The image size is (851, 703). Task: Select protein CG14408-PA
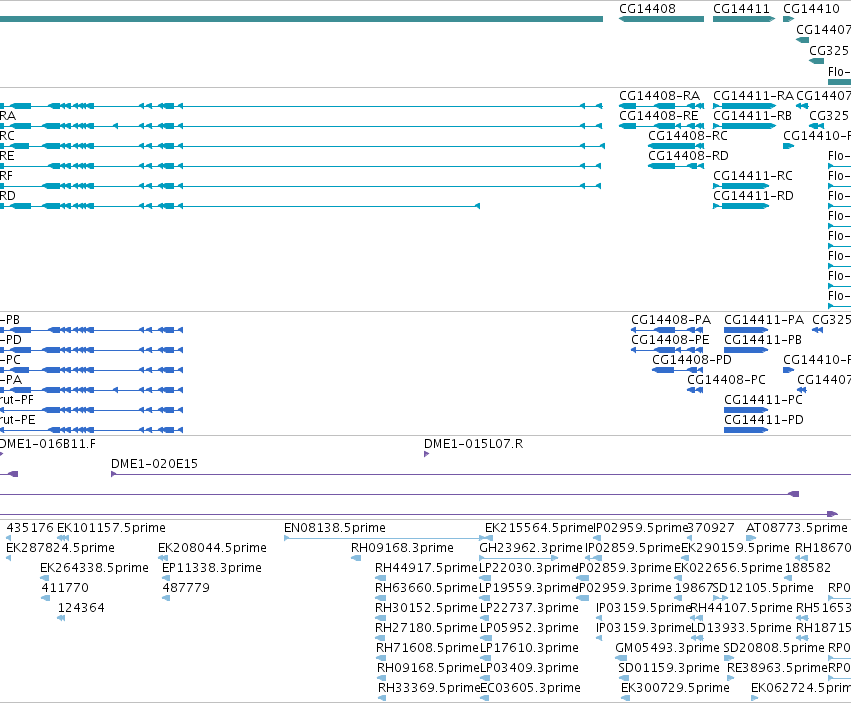click(667, 330)
